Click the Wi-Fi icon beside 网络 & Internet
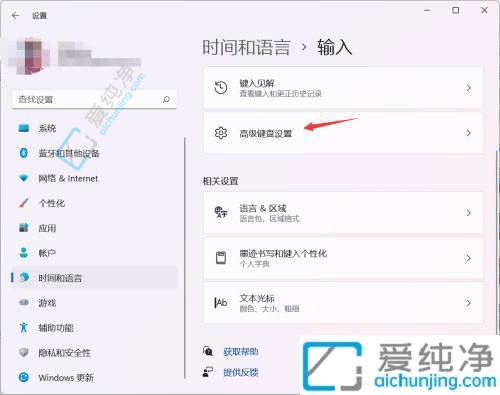This screenshot has height=395, width=500. click(x=23, y=178)
